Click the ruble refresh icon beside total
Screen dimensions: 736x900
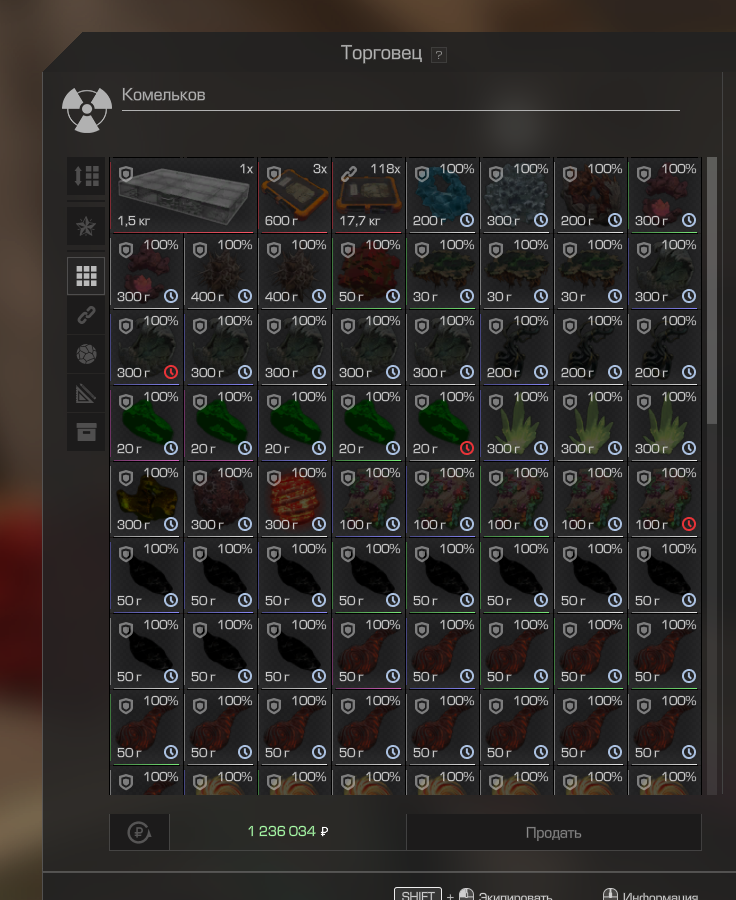click(139, 832)
